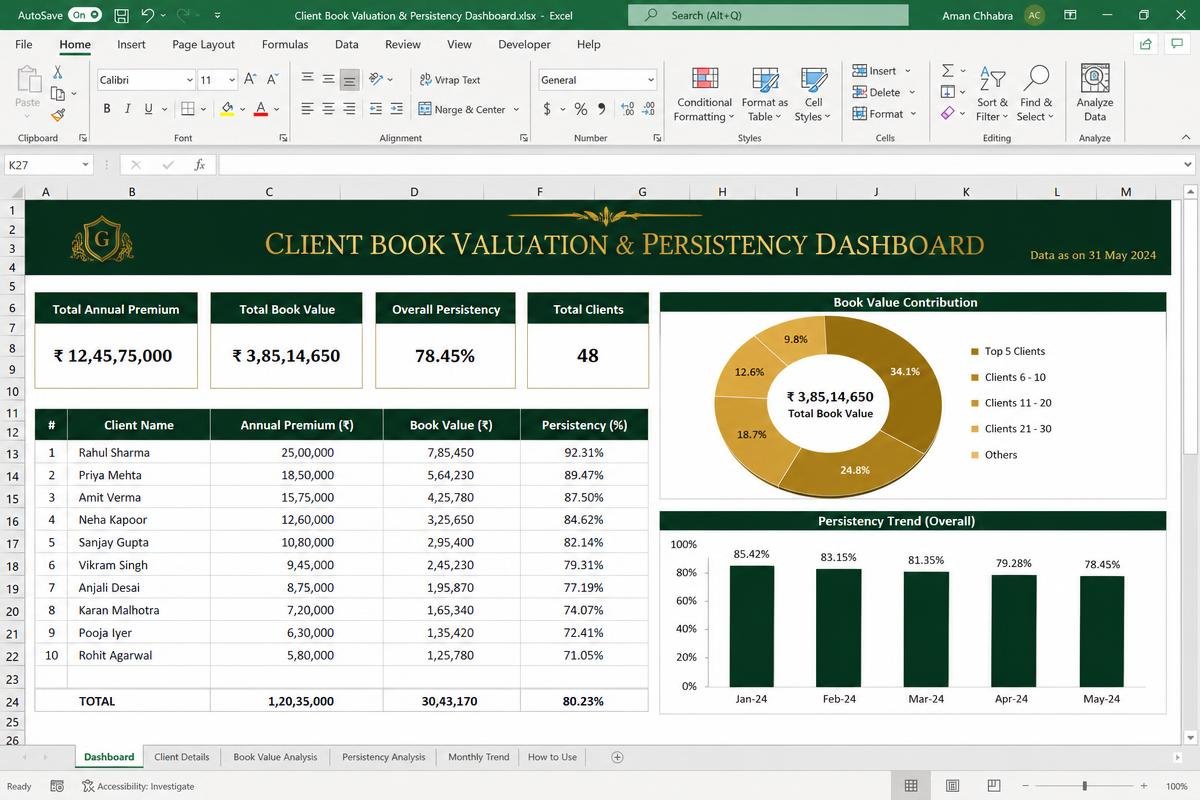This screenshot has height=800, width=1200.
Task: Select Bottom Align icon
Action: point(349,80)
